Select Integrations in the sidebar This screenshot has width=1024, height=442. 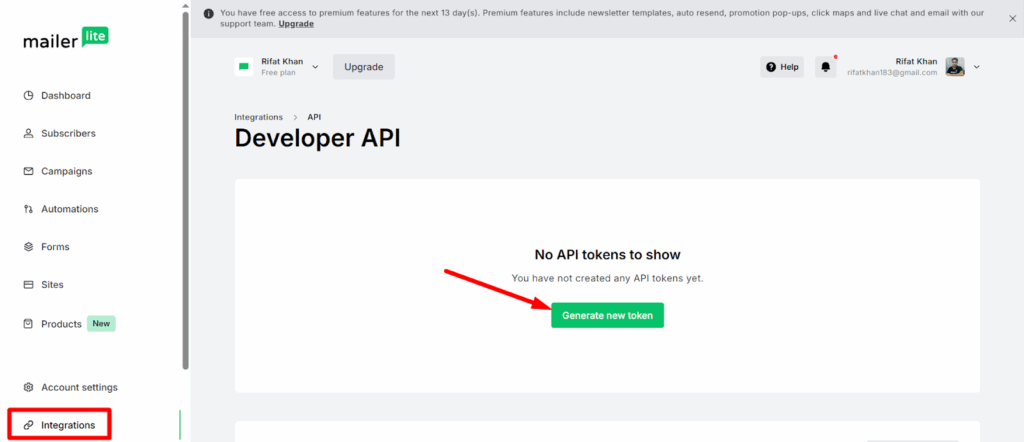pyautogui.click(x=68, y=425)
